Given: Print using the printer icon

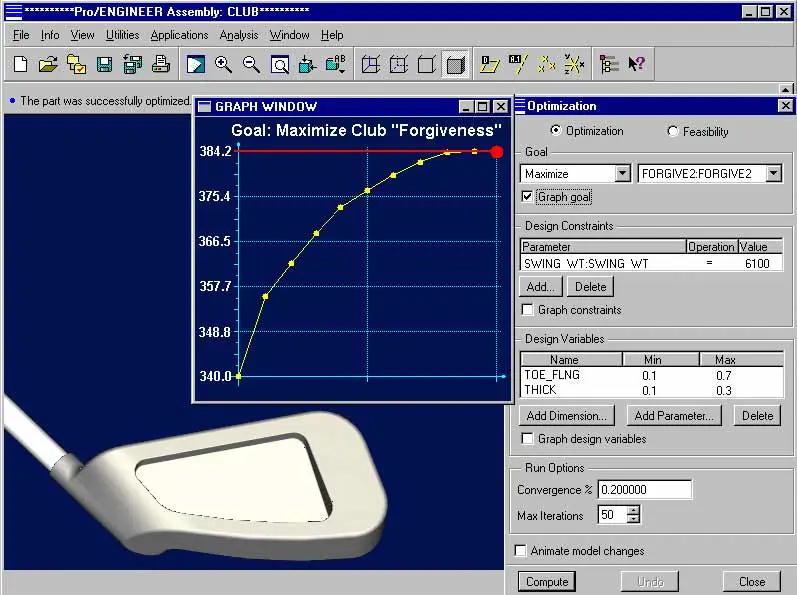Looking at the screenshot, I should pyautogui.click(x=161, y=65).
